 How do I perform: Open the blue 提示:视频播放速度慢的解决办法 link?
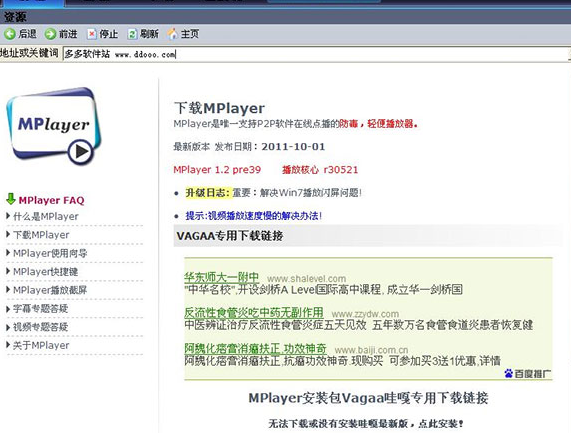[x=254, y=216]
